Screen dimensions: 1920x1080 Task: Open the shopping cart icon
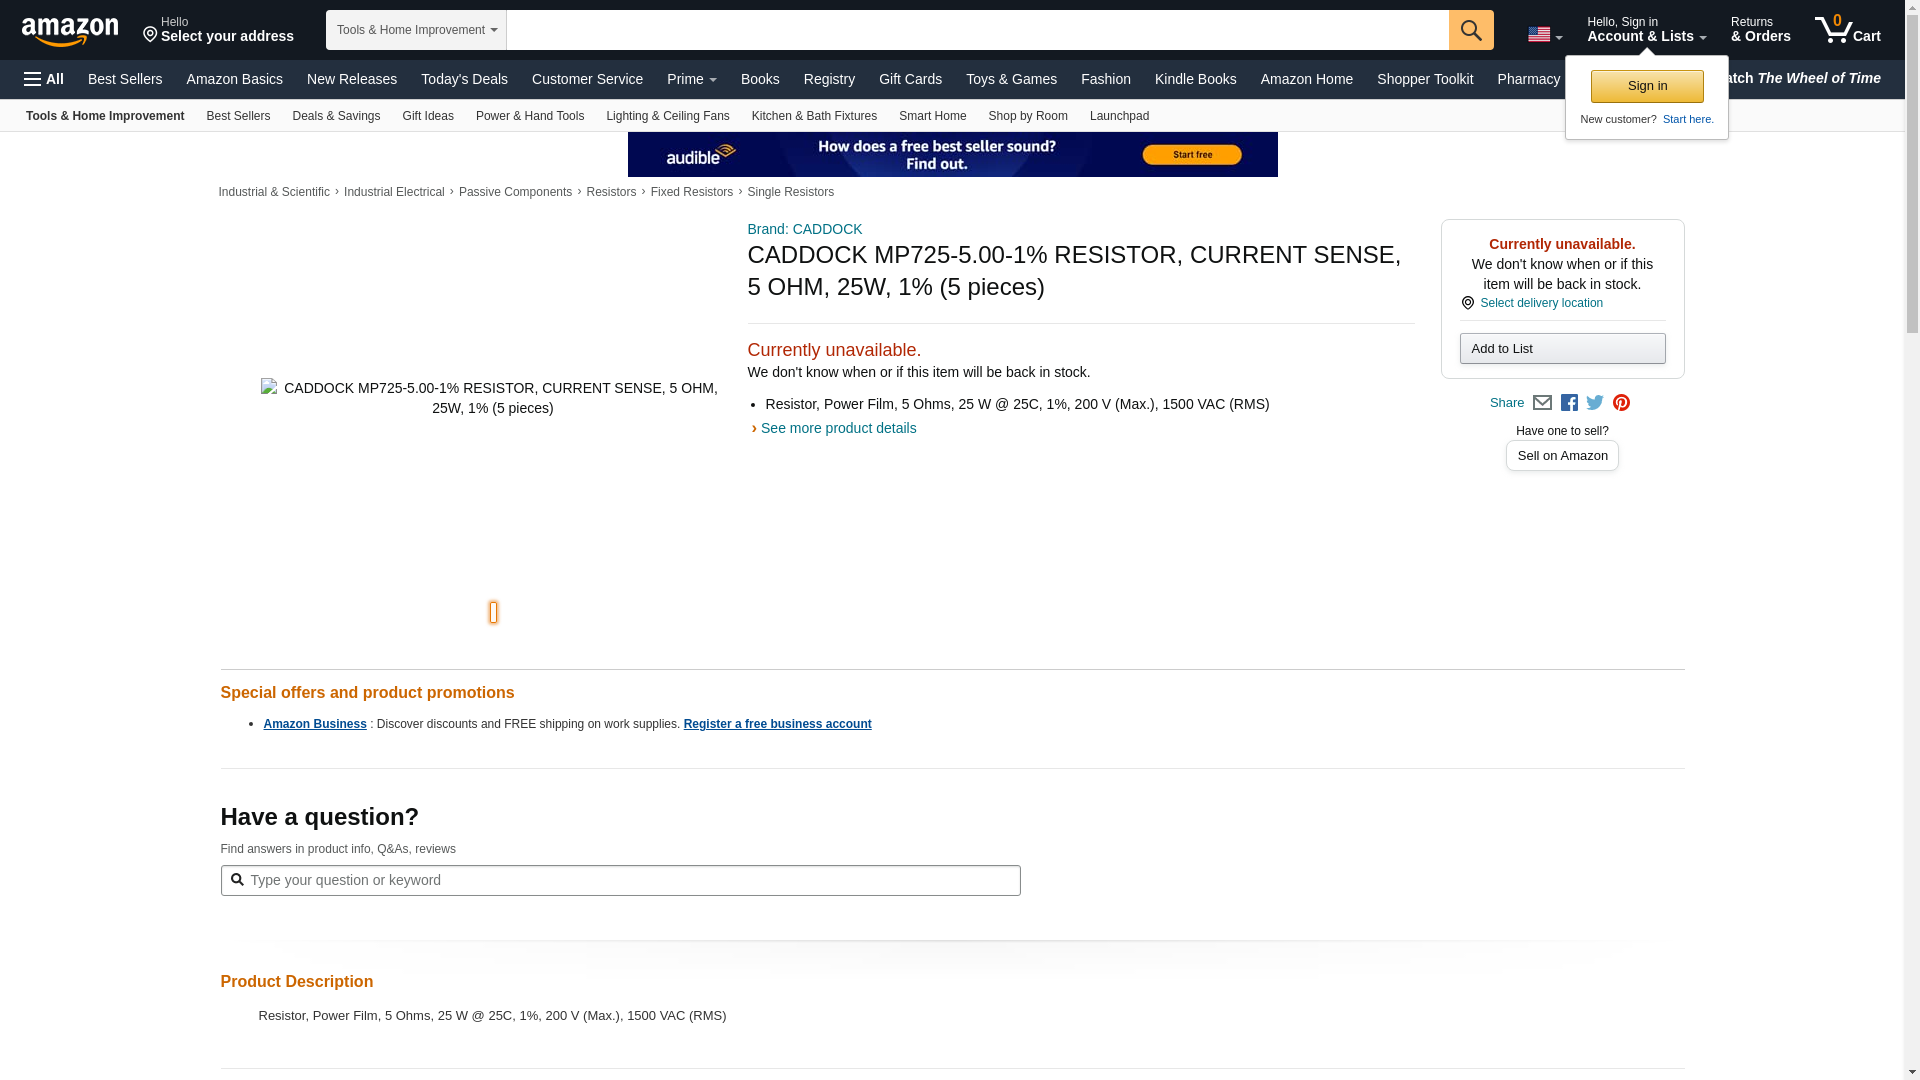point(1846,30)
